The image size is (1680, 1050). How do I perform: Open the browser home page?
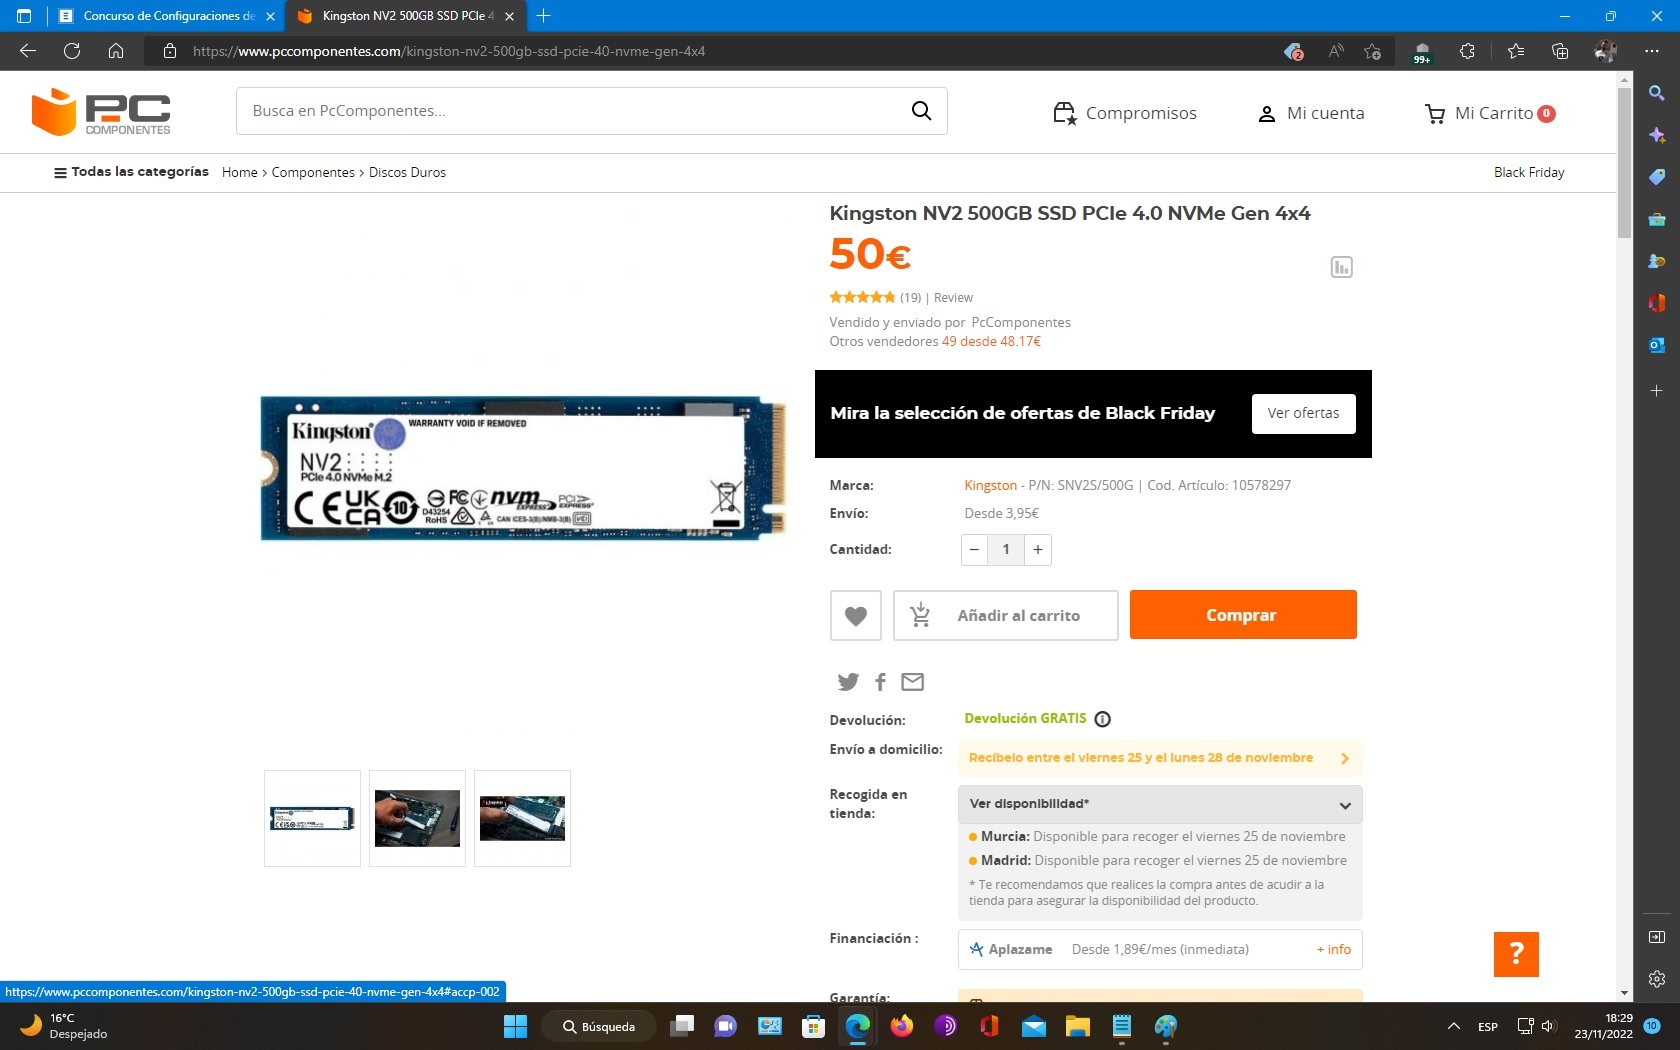[x=116, y=51]
